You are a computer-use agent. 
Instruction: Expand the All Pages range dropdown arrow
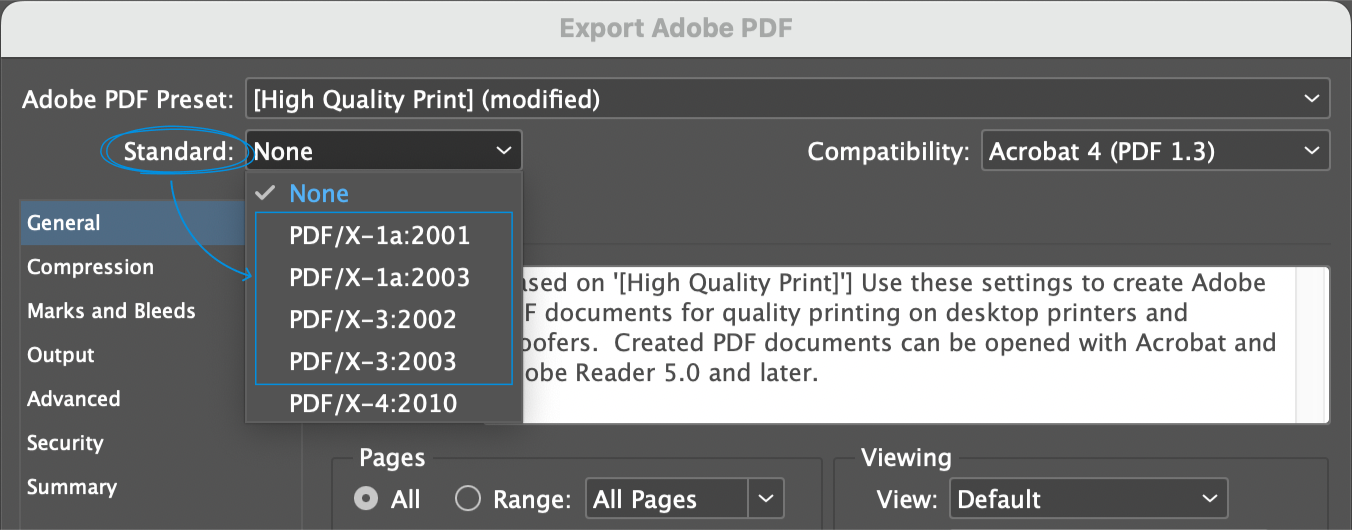(765, 499)
